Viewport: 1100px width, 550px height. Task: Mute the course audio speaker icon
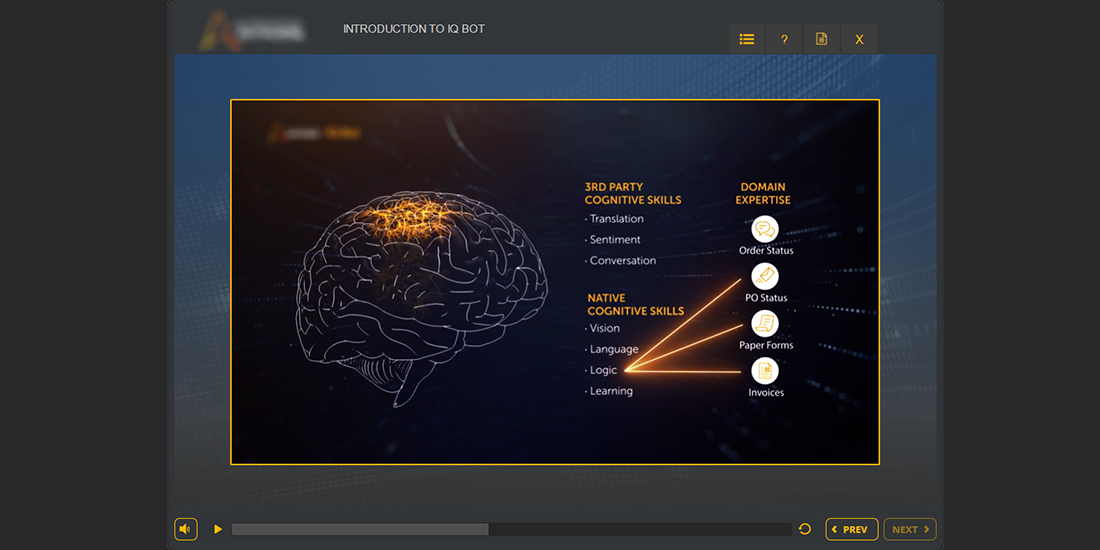click(x=186, y=529)
